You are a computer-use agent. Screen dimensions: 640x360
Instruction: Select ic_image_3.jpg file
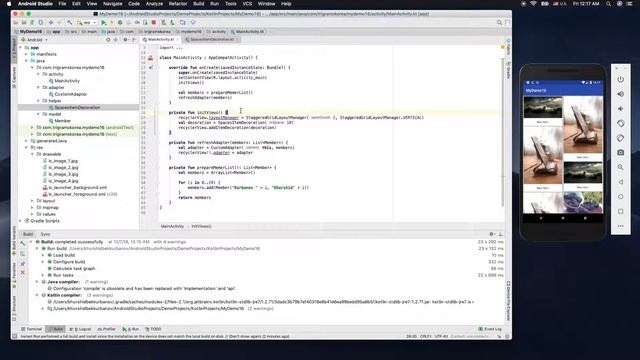[x=63, y=174]
